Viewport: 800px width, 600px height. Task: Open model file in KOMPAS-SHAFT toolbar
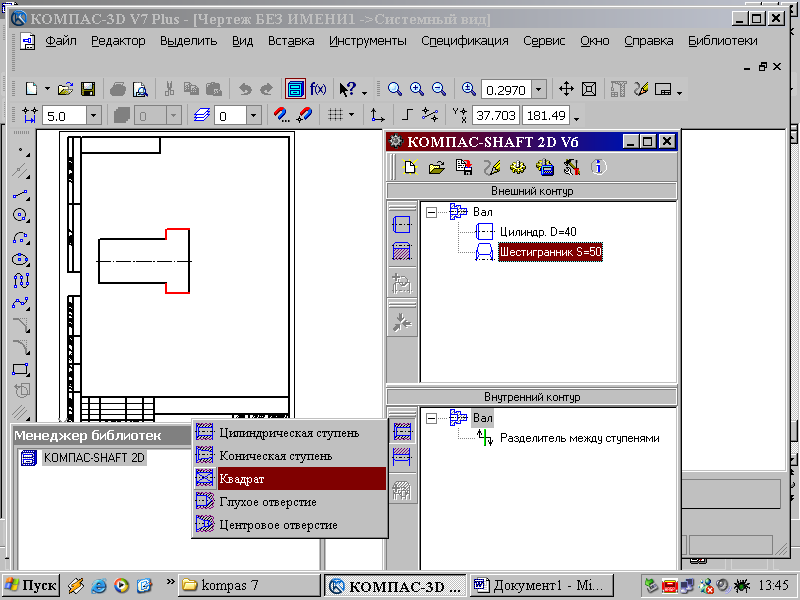click(x=436, y=167)
